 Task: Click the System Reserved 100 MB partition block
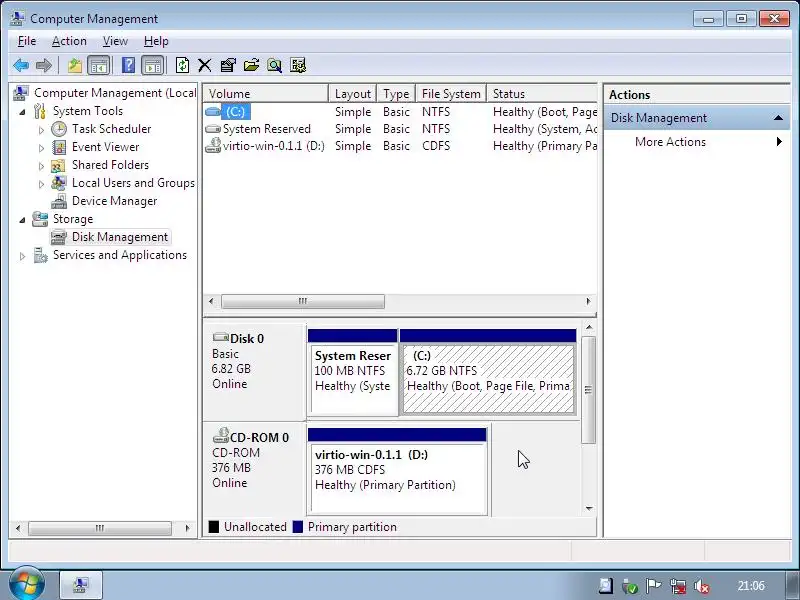coord(353,372)
